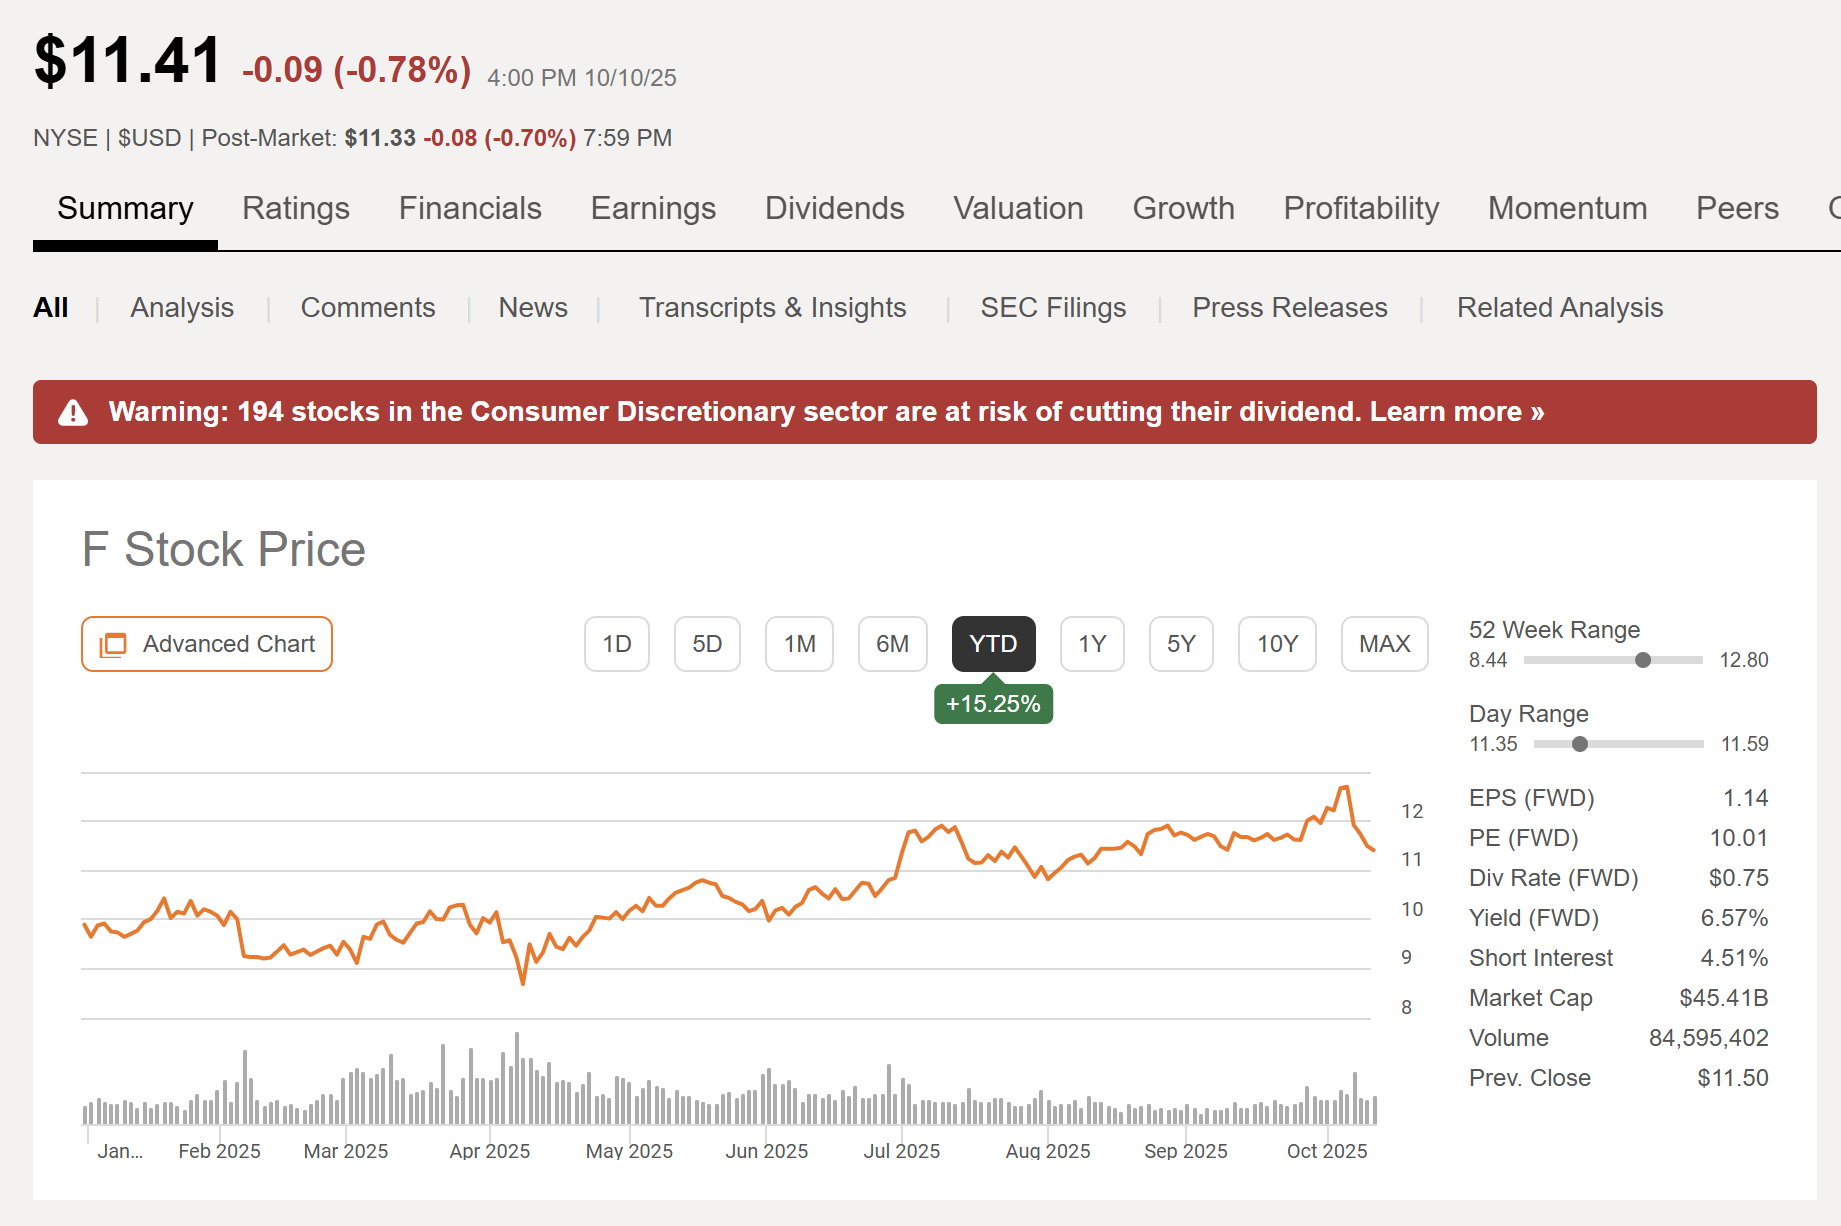The height and width of the screenshot is (1226, 1841).
Task: Click the 52 Week Range slider marker
Action: 1642,660
